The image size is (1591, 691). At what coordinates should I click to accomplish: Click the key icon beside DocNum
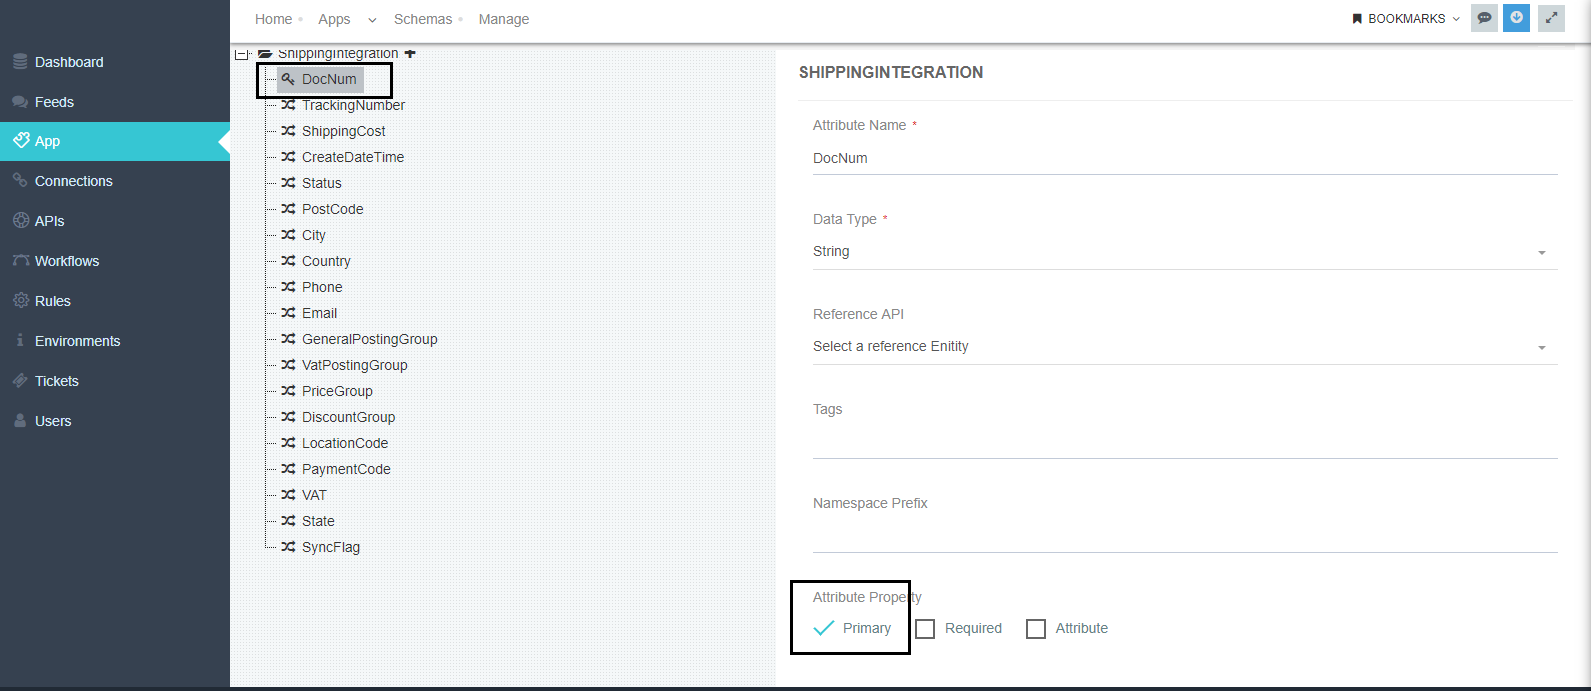288,79
